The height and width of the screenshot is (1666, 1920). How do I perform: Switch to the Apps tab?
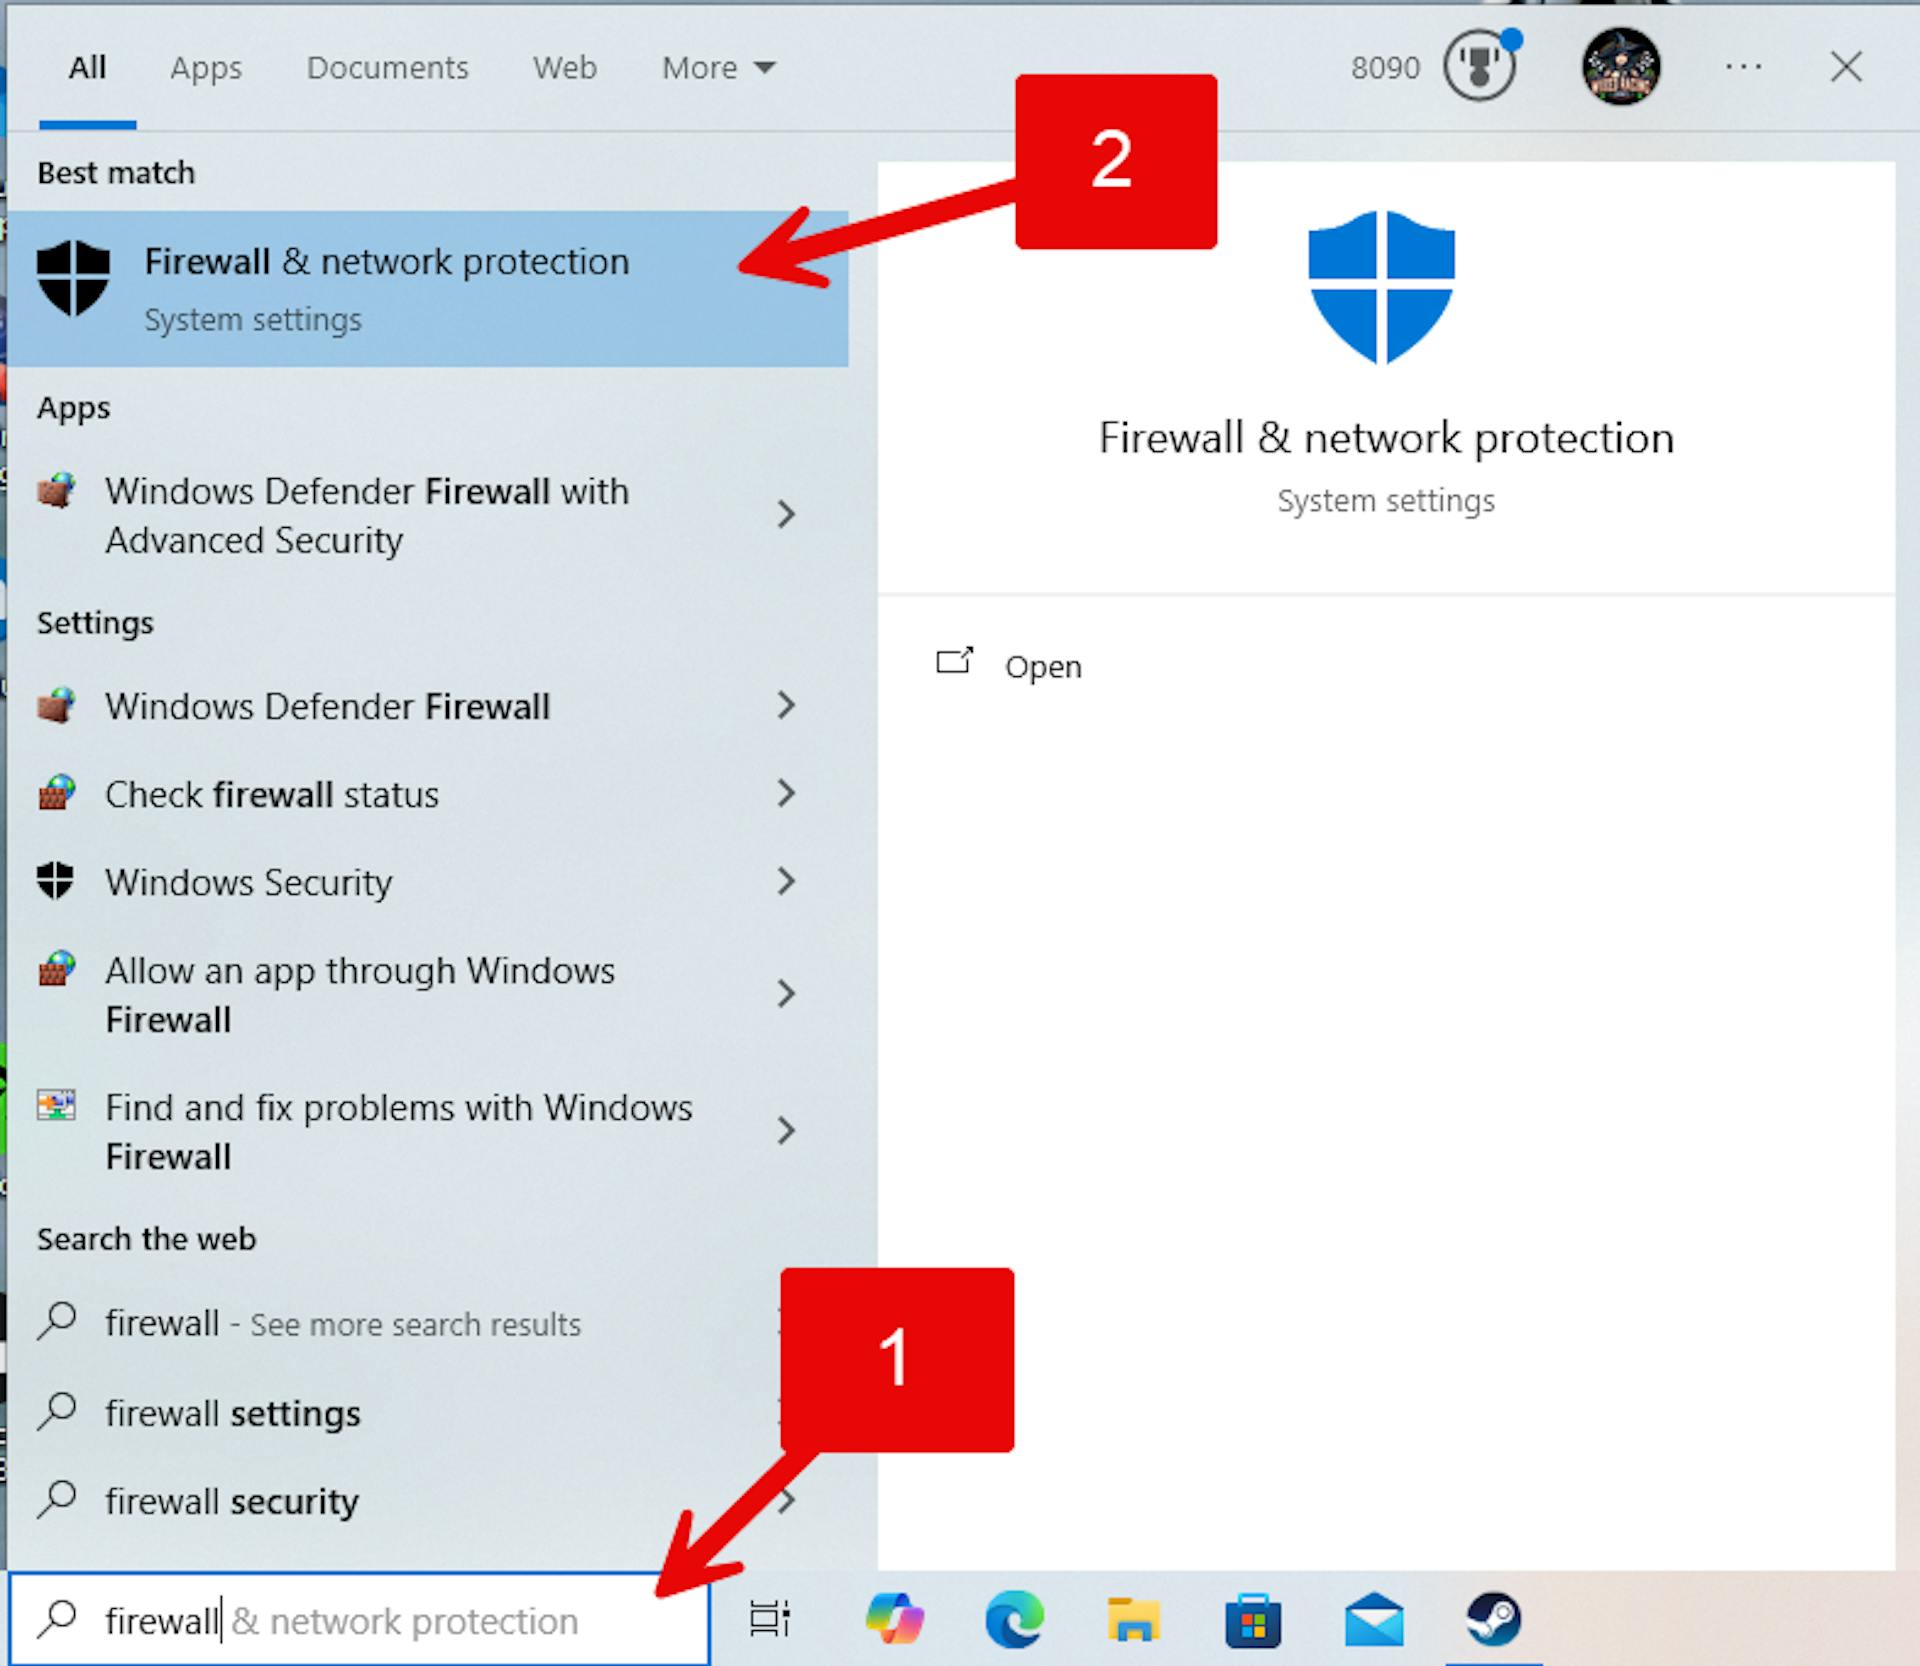[x=206, y=68]
